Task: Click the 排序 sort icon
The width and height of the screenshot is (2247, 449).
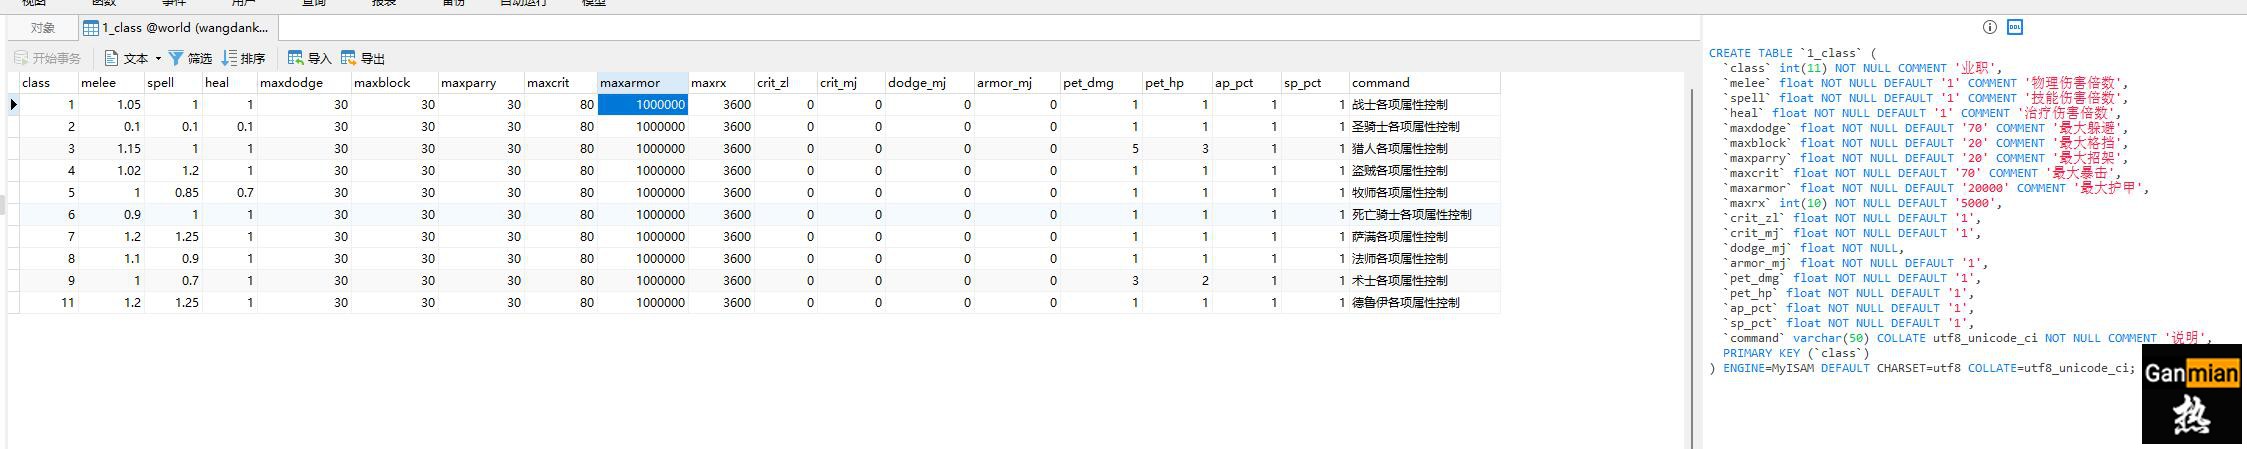Action: click(x=229, y=58)
